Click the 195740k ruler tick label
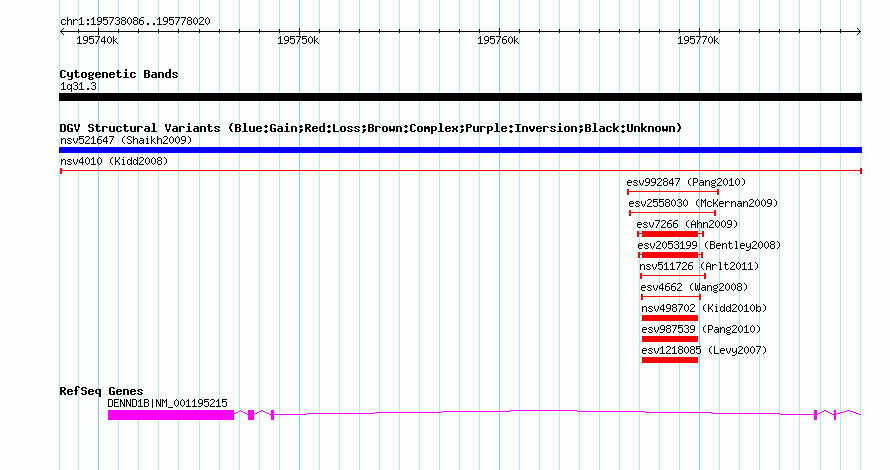 97,40
